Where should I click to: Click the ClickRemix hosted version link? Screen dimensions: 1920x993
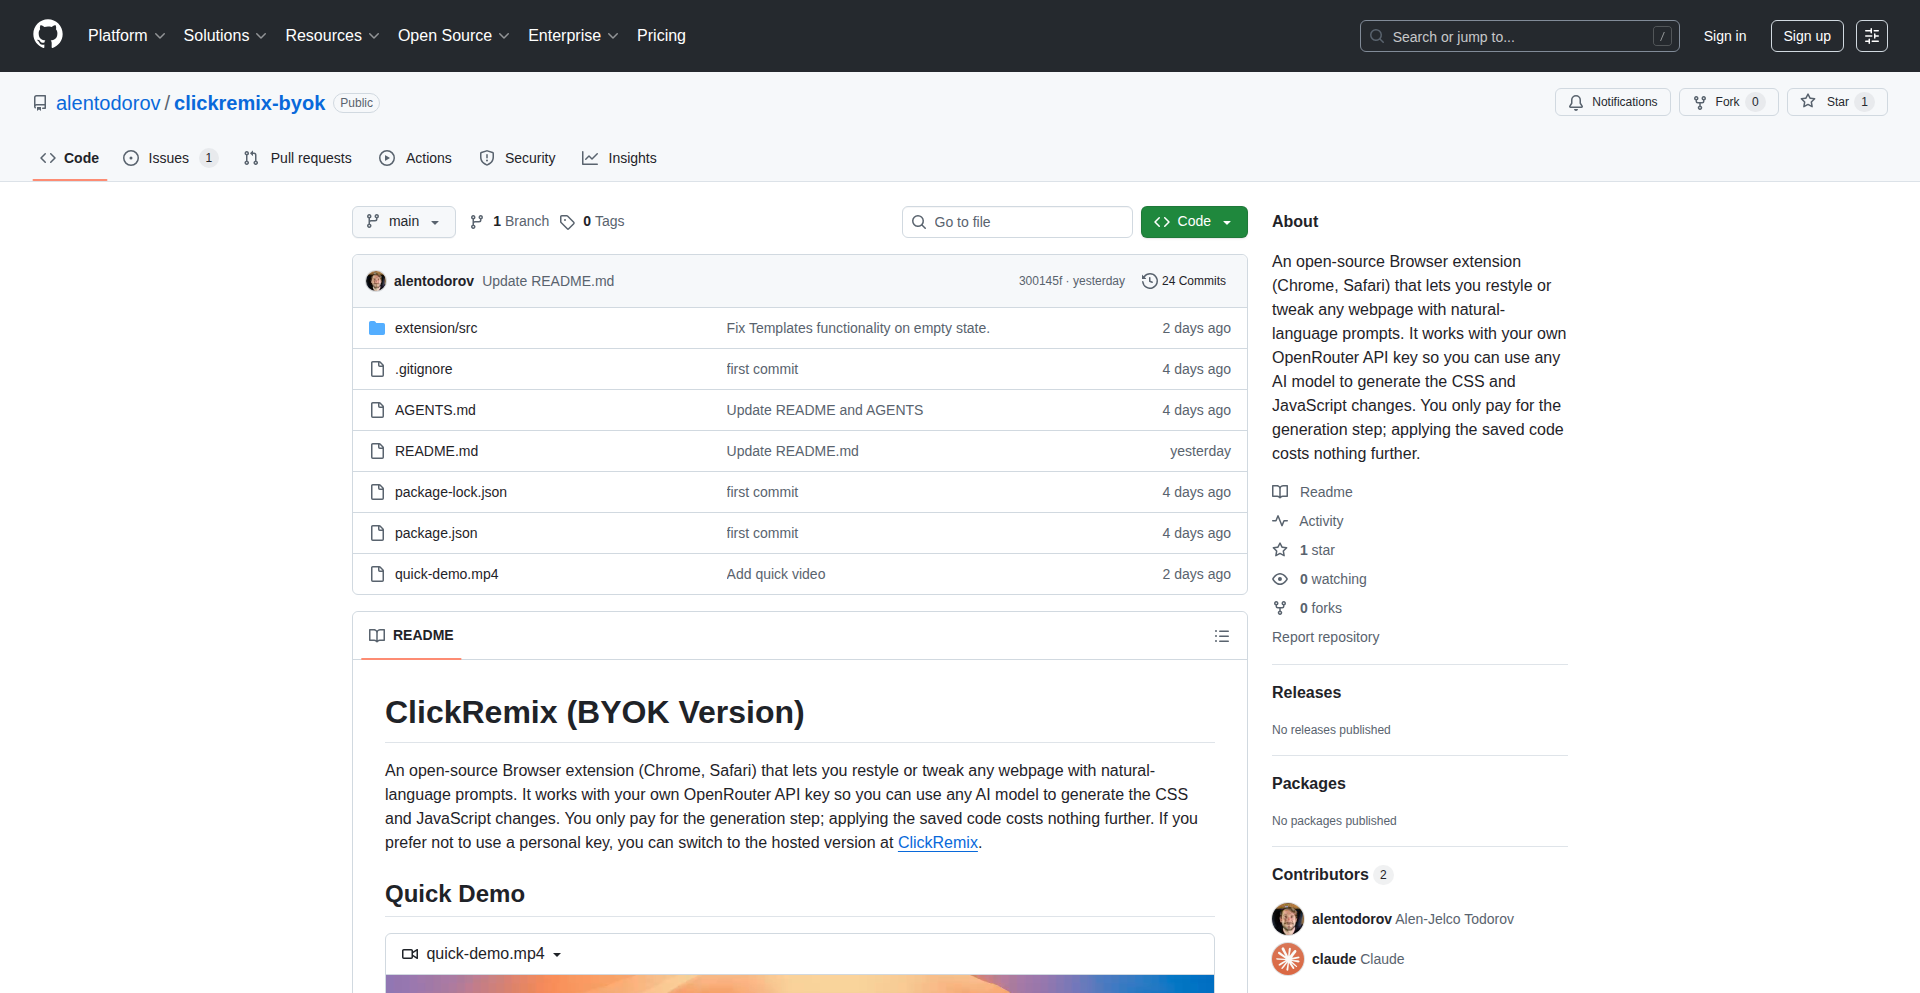[x=938, y=843]
